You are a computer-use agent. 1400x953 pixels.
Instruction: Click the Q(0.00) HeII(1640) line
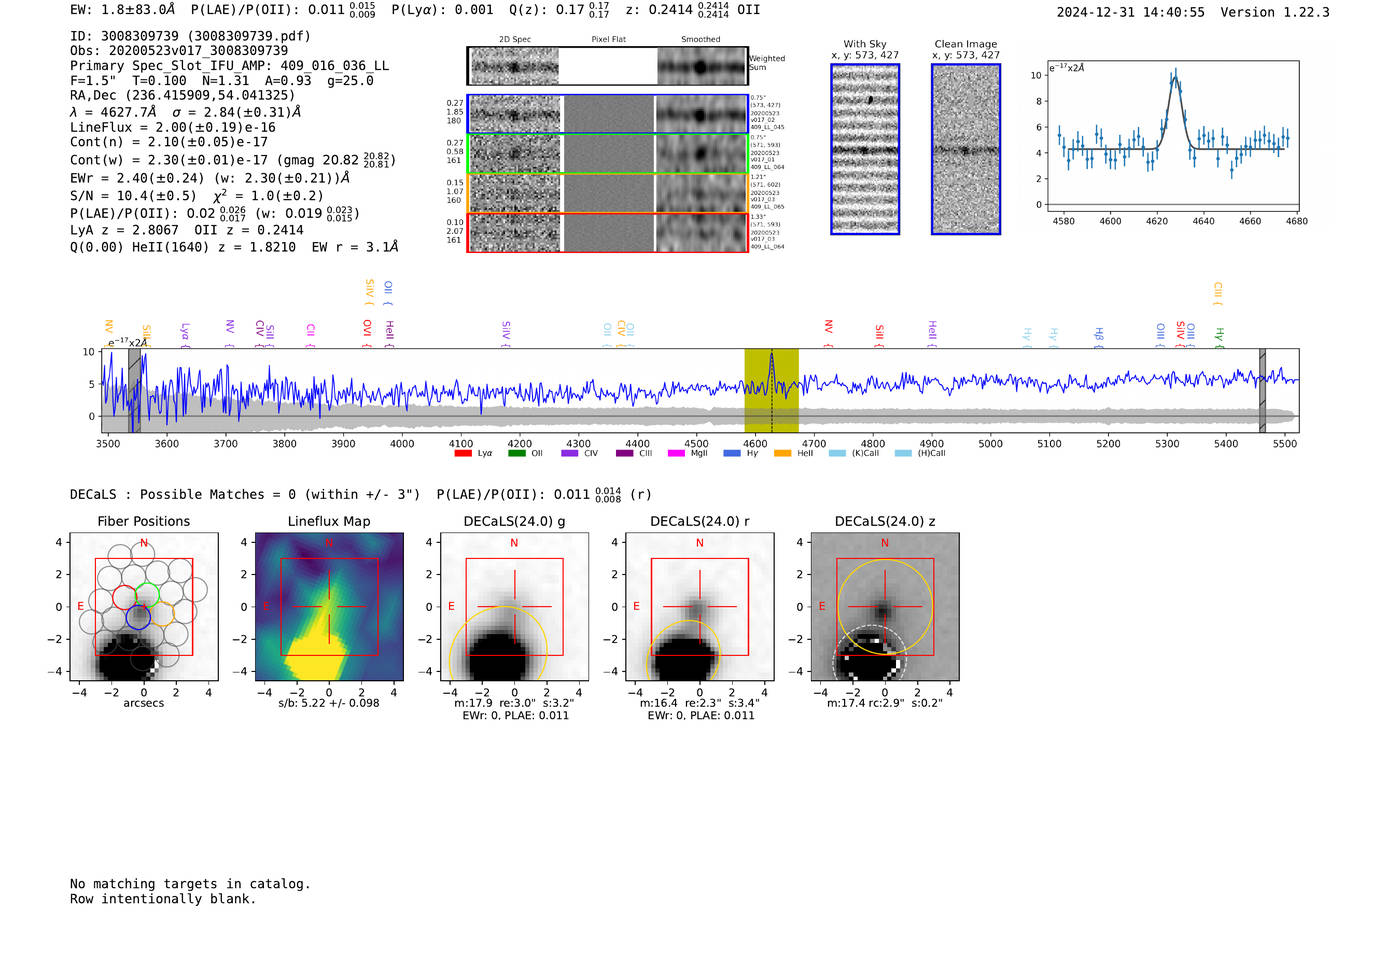(234, 247)
